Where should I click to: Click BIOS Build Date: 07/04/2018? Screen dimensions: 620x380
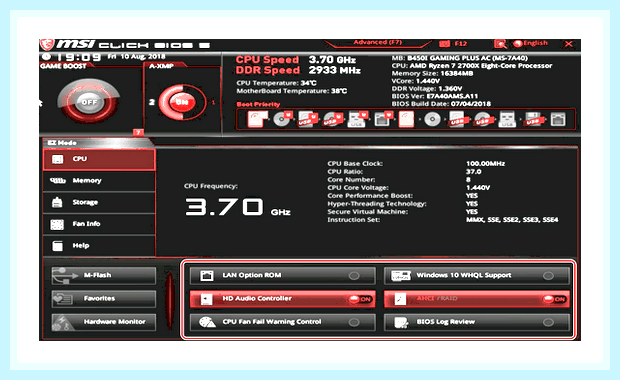441,104
